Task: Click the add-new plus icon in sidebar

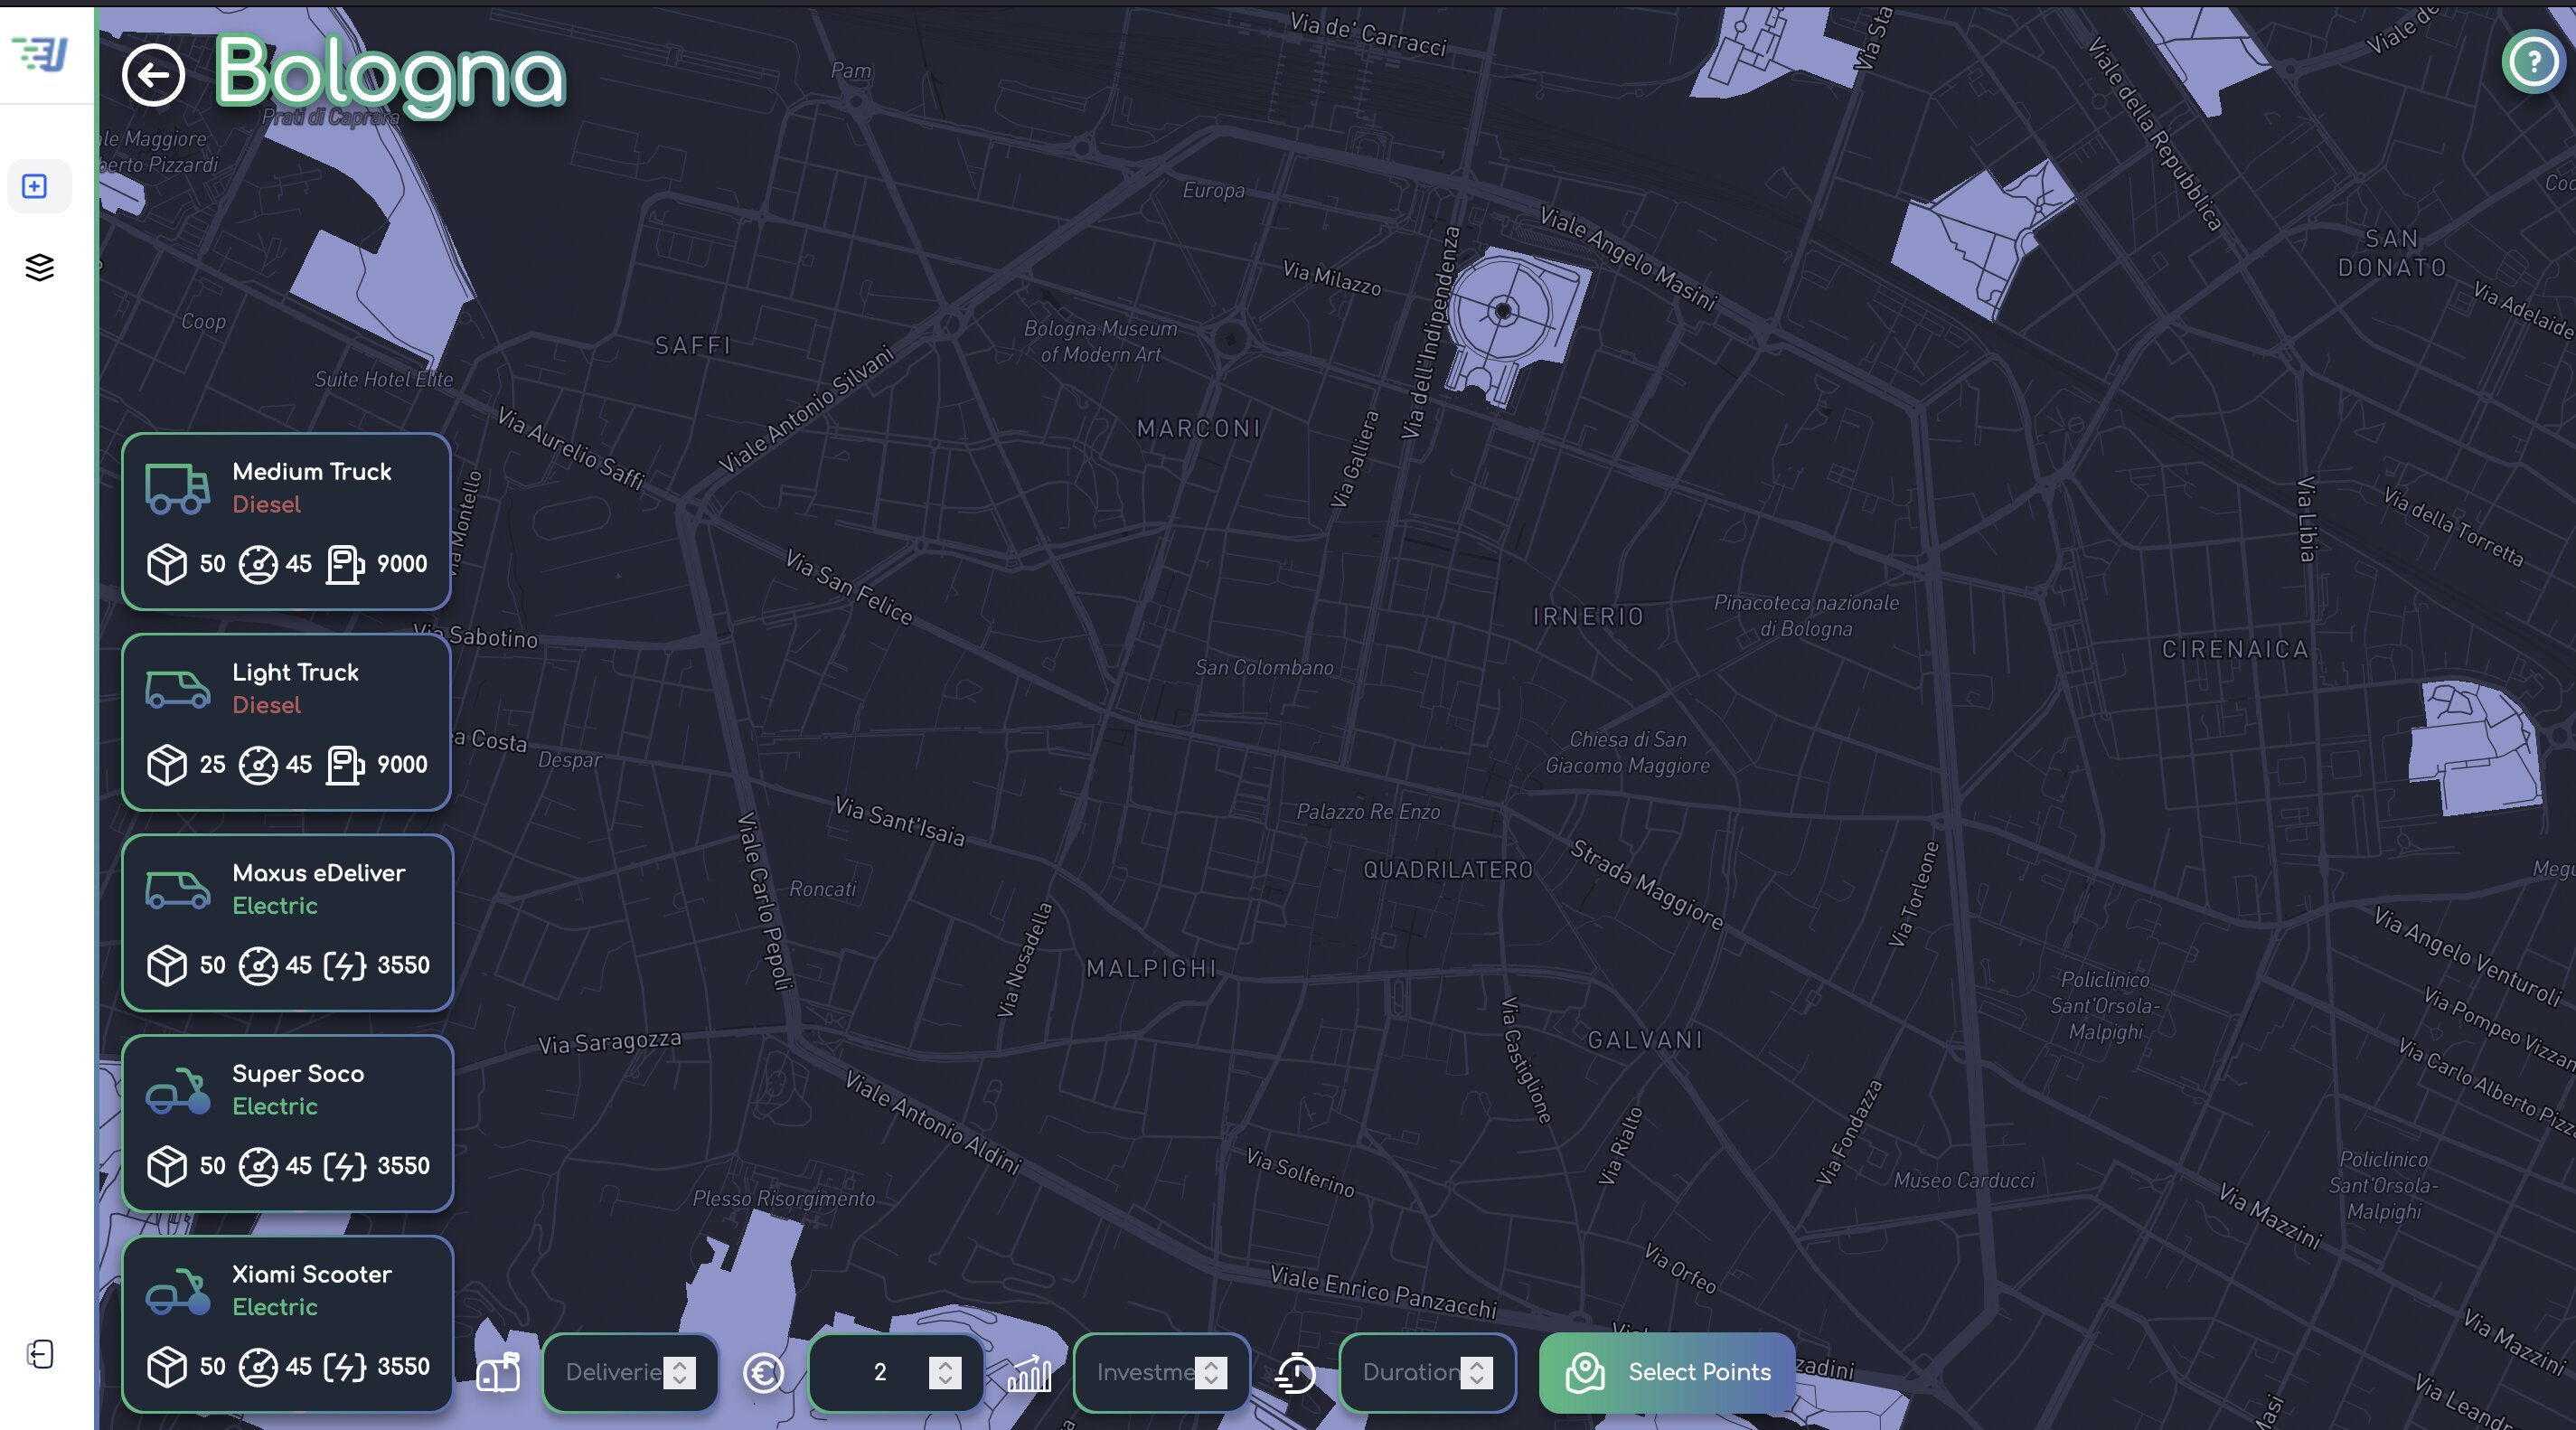Action: (35, 186)
